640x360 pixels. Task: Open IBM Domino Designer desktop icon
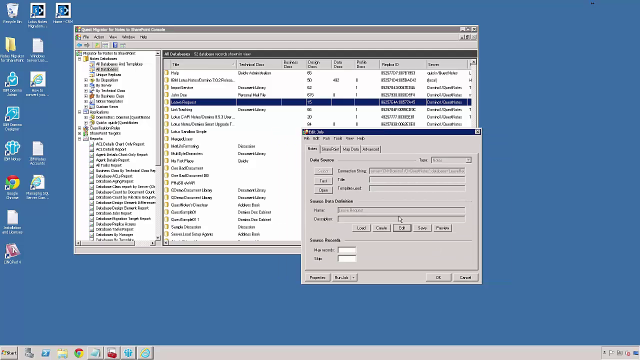[x=12, y=118]
